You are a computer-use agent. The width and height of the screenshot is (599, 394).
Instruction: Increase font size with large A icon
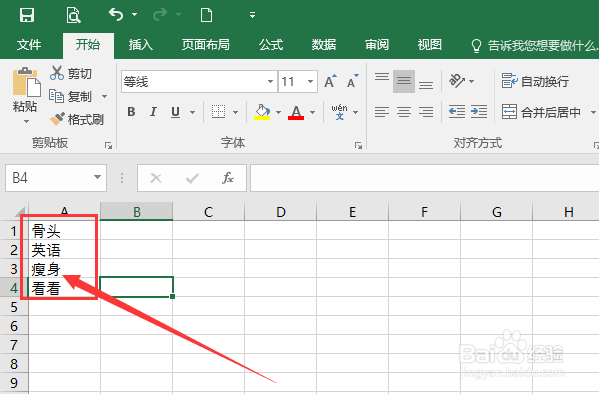[330, 81]
